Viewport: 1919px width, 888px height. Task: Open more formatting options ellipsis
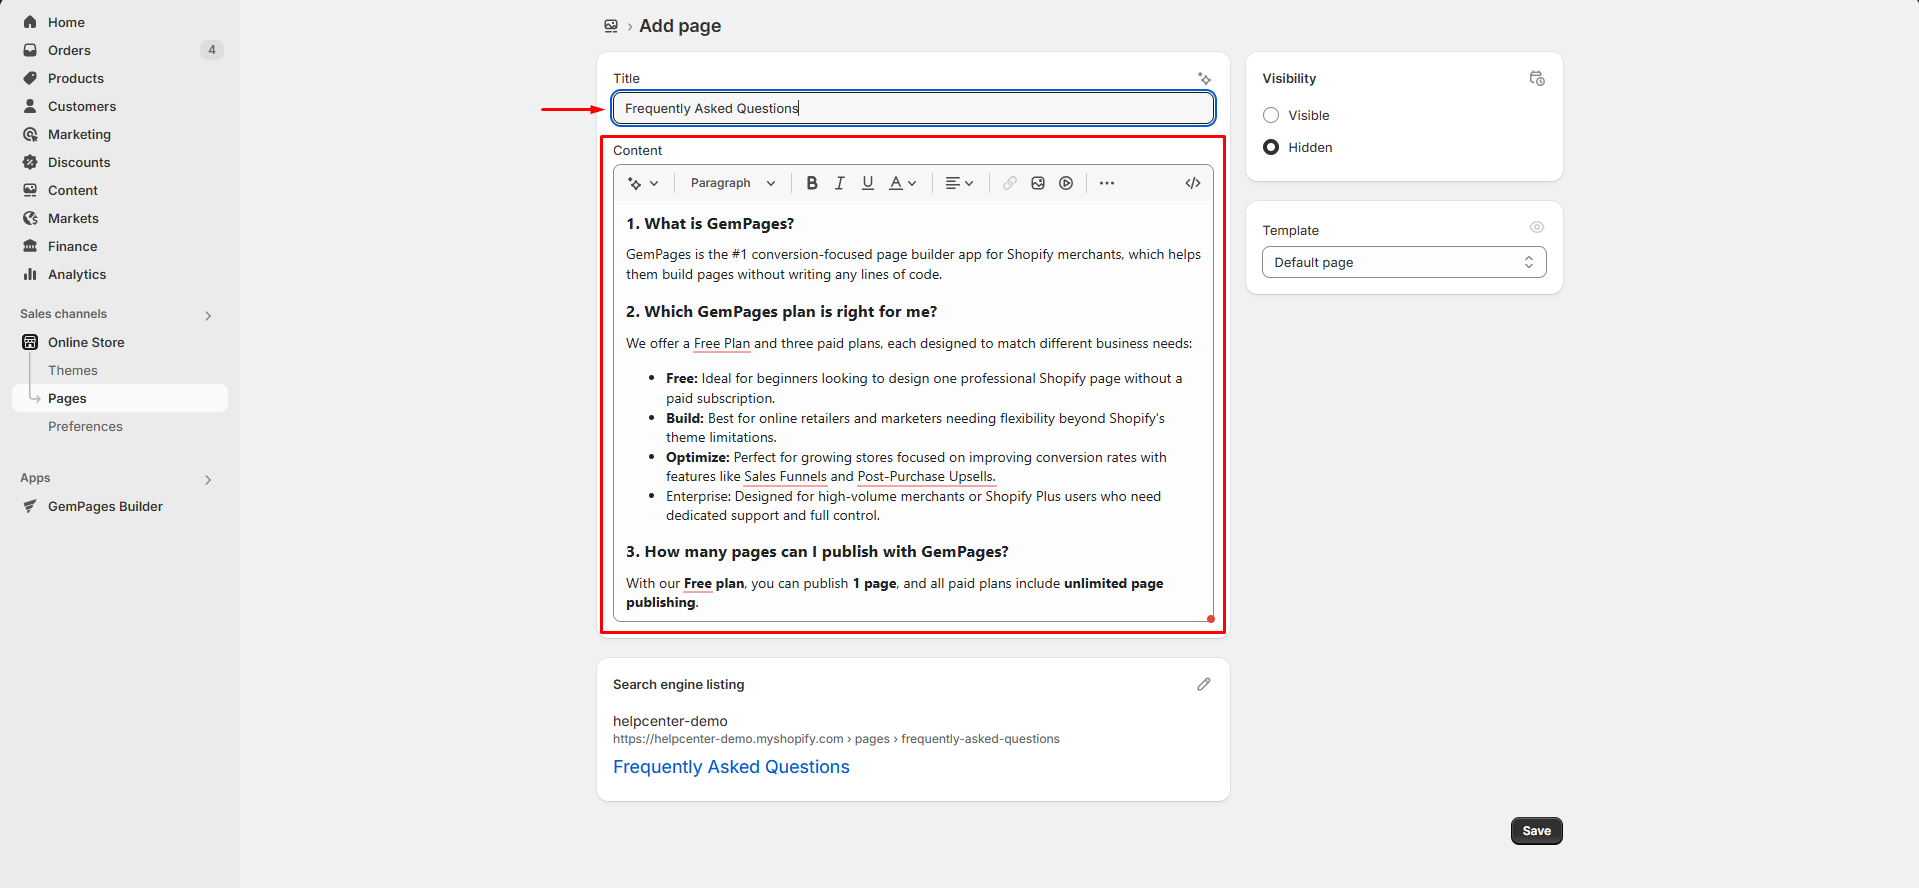pyautogui.click(x=1107, y=183)
